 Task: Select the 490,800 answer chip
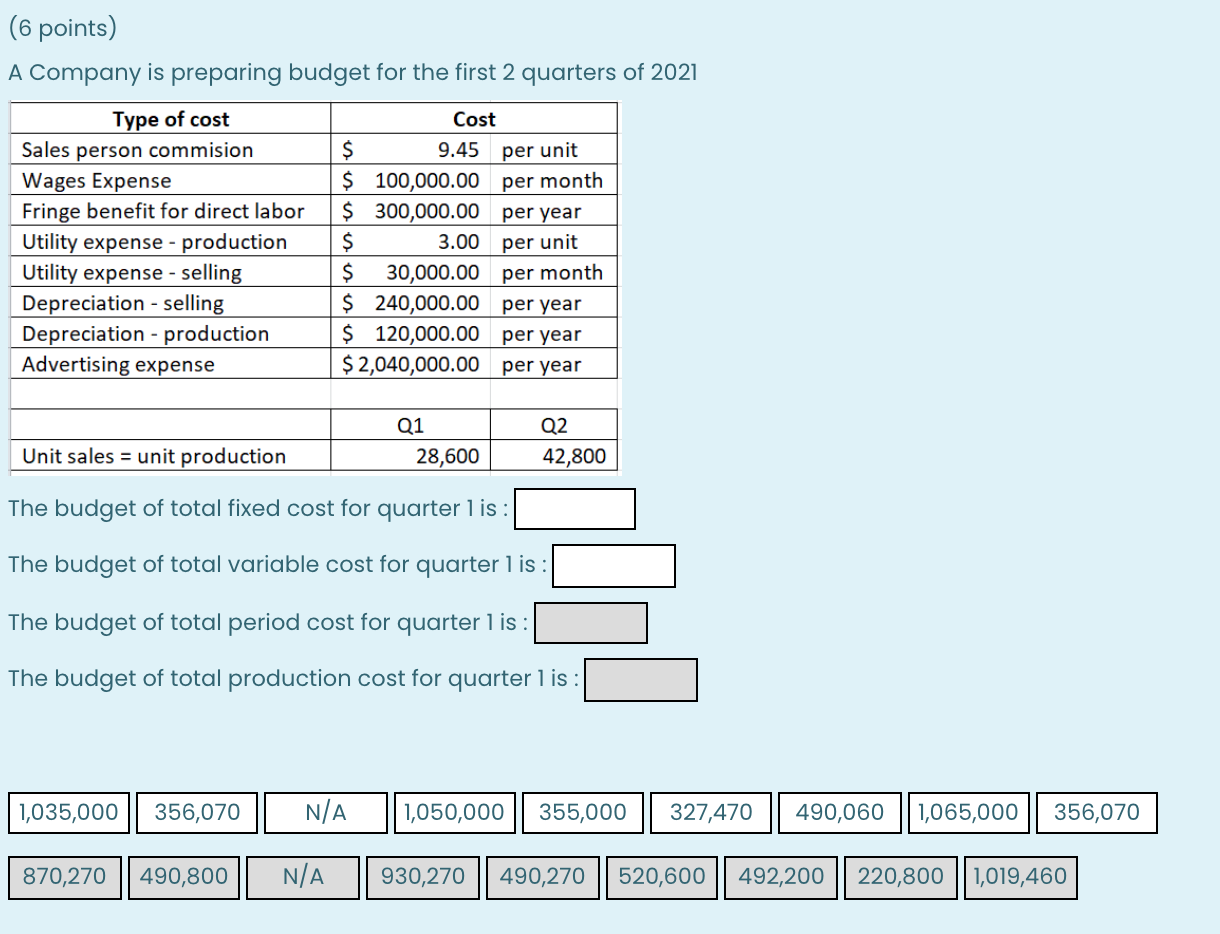[x=184, y=877]
